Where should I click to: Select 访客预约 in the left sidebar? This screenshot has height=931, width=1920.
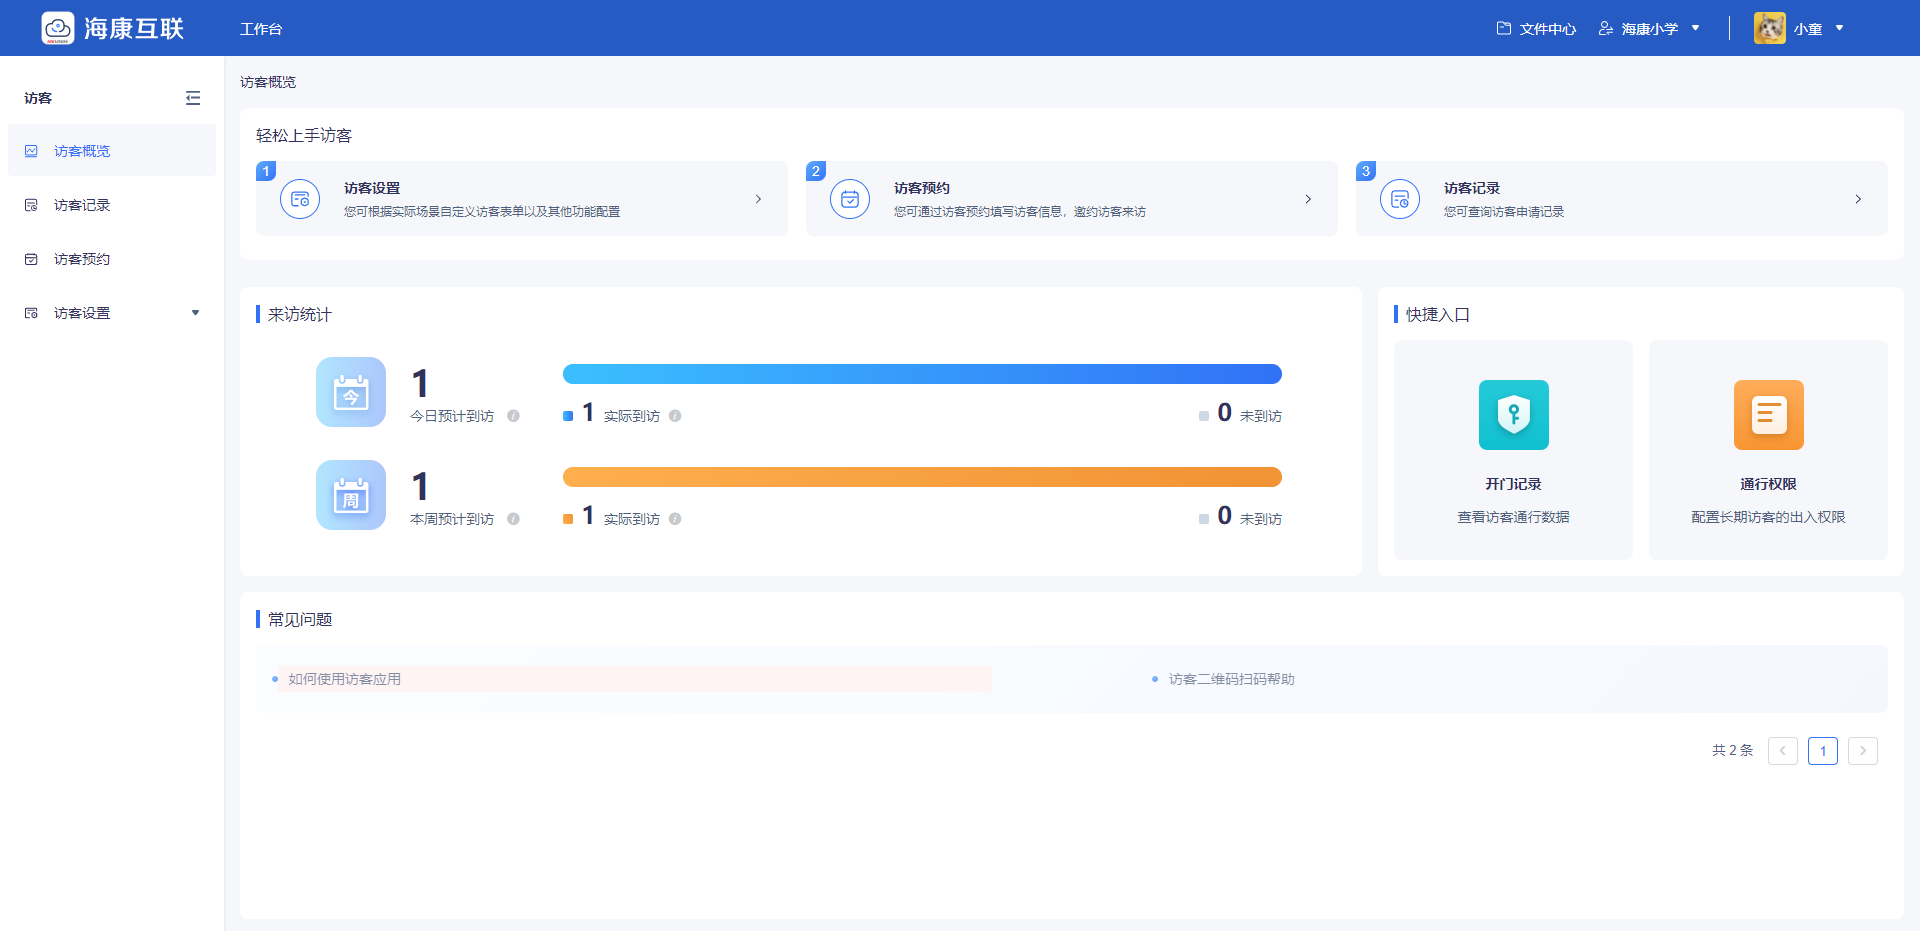tap(82, 259)
